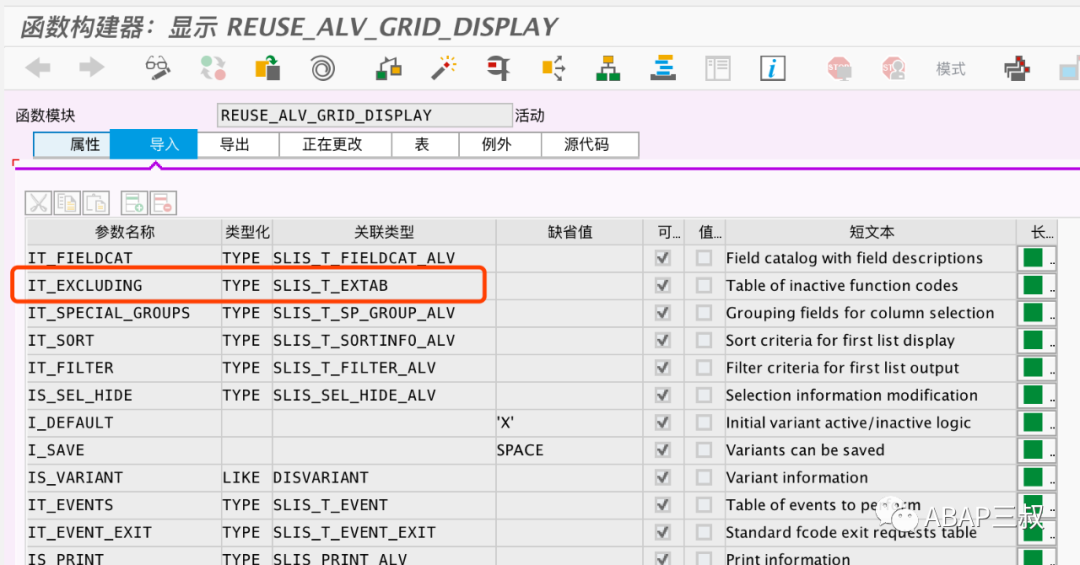Click the 模式 toolbar button
The width and height of the screenshot is (1080, 565).
tap(951, 68)
